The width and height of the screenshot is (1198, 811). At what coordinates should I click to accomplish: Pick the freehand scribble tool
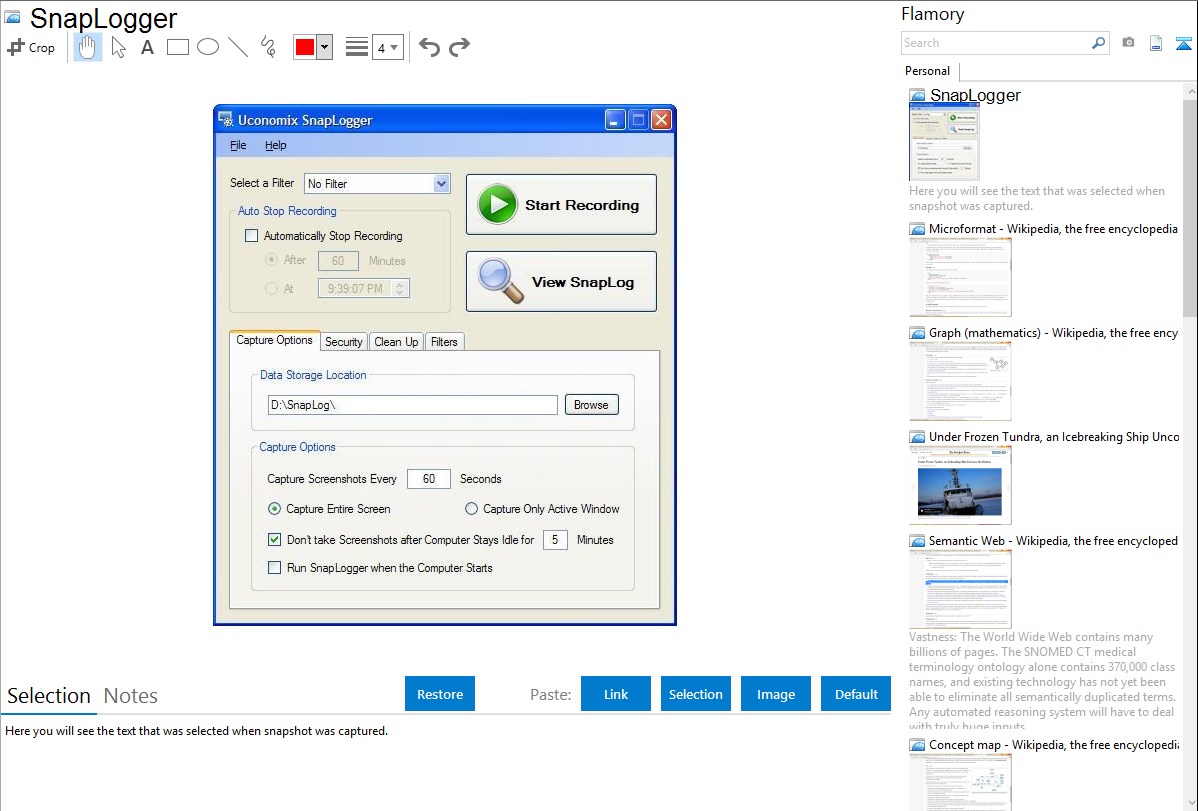click(x=268, y=47)
